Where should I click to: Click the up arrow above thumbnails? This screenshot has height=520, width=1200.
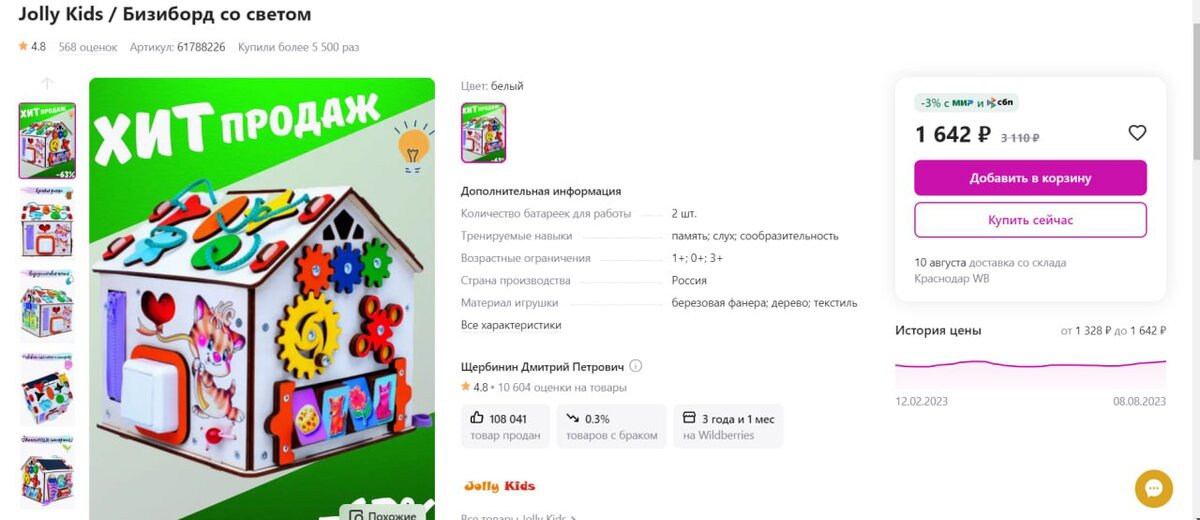47,84
